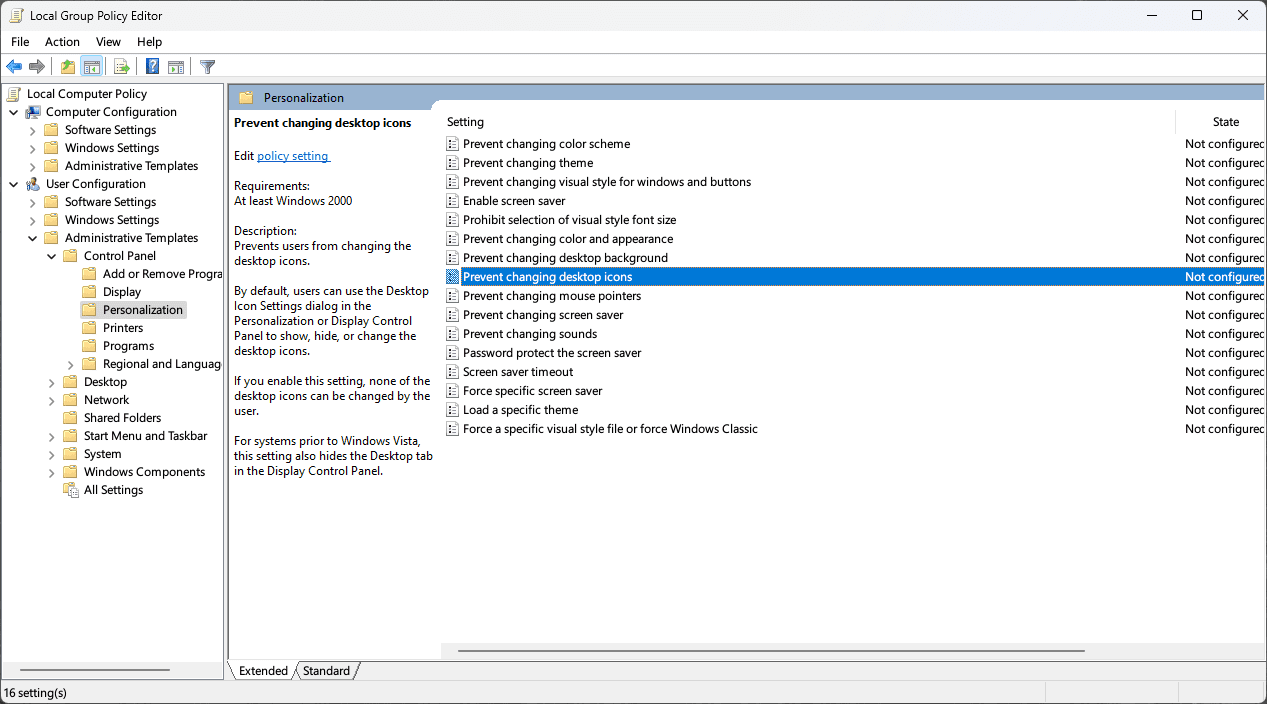Expand the Start Menu and Taskbar node
The image size is (1267, 704).
pos(52,436)
